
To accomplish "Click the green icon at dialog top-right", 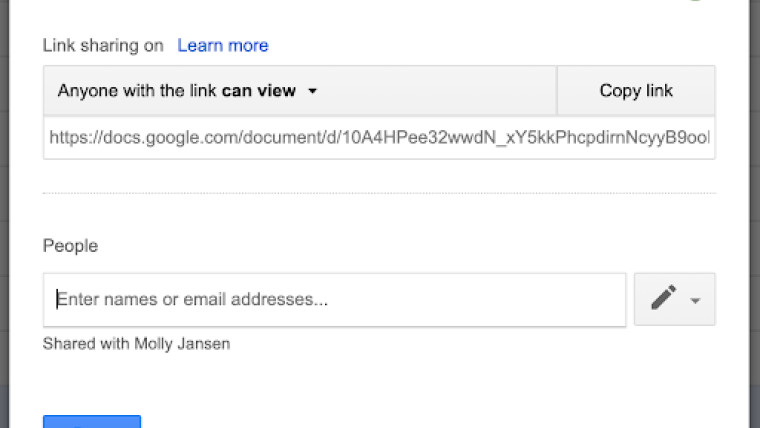I will [x=695, y=0].
